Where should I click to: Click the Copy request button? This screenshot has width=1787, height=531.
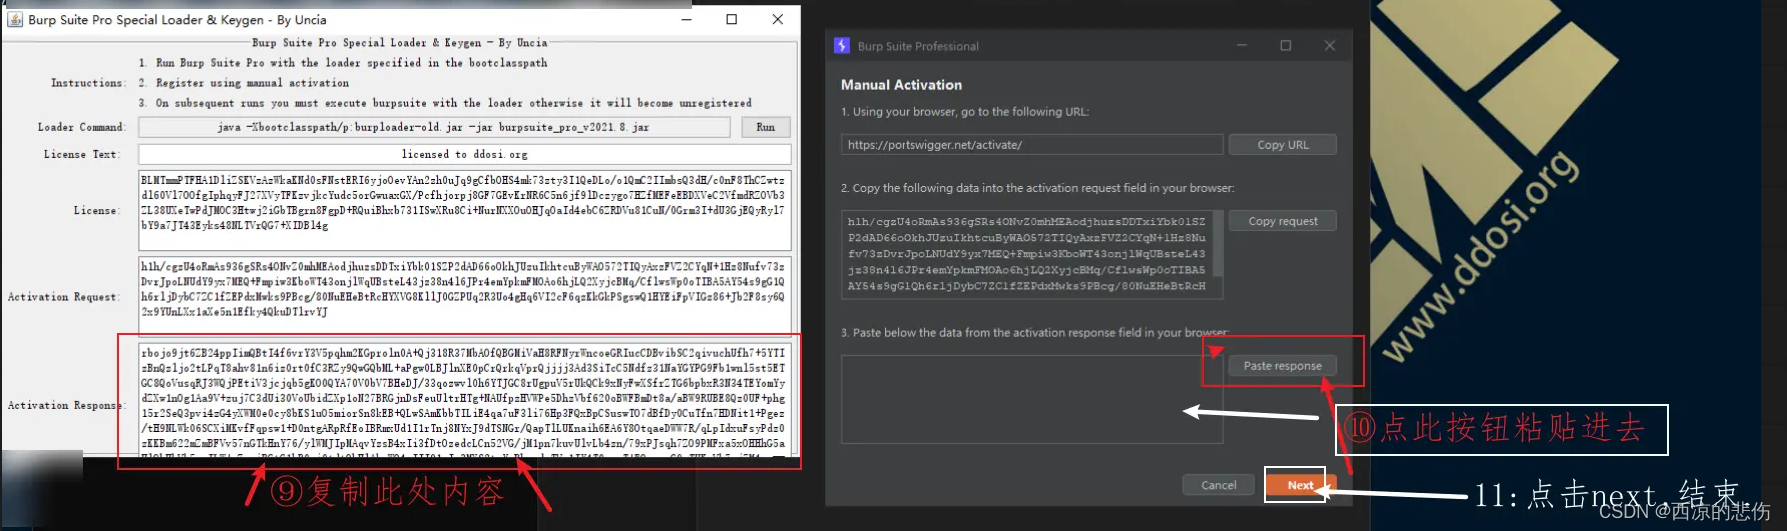click(1283, 221)
